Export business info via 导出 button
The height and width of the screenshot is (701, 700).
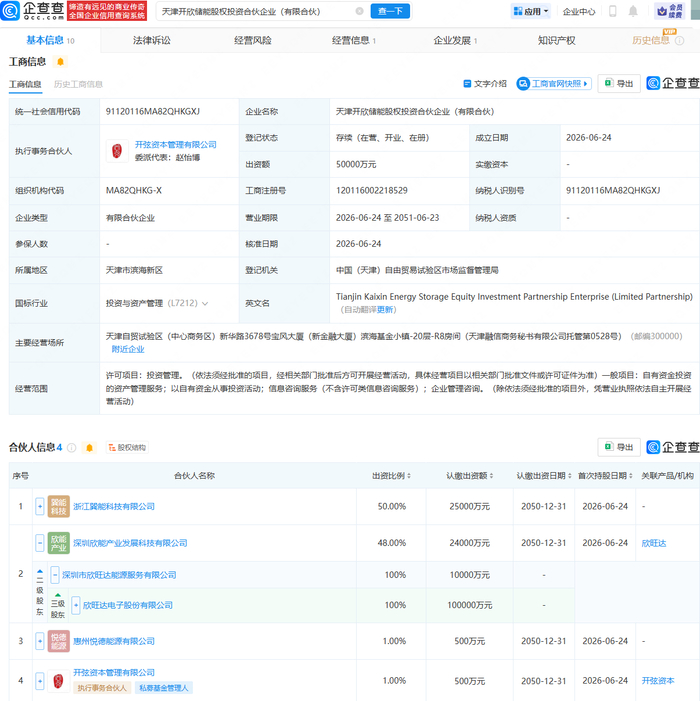point(619,84)
